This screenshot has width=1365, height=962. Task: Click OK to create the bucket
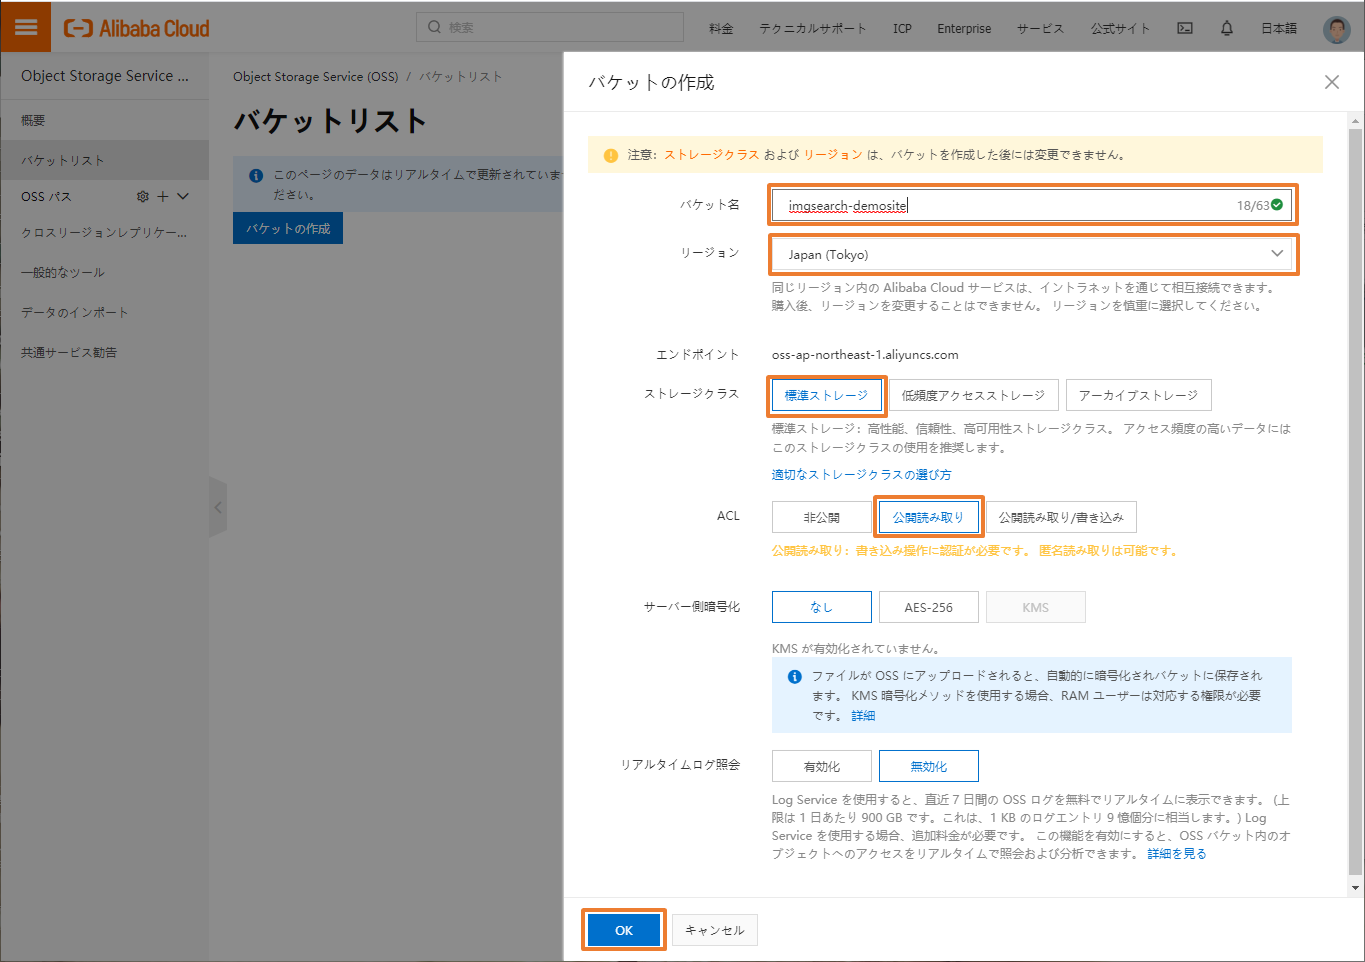(624, 930)
